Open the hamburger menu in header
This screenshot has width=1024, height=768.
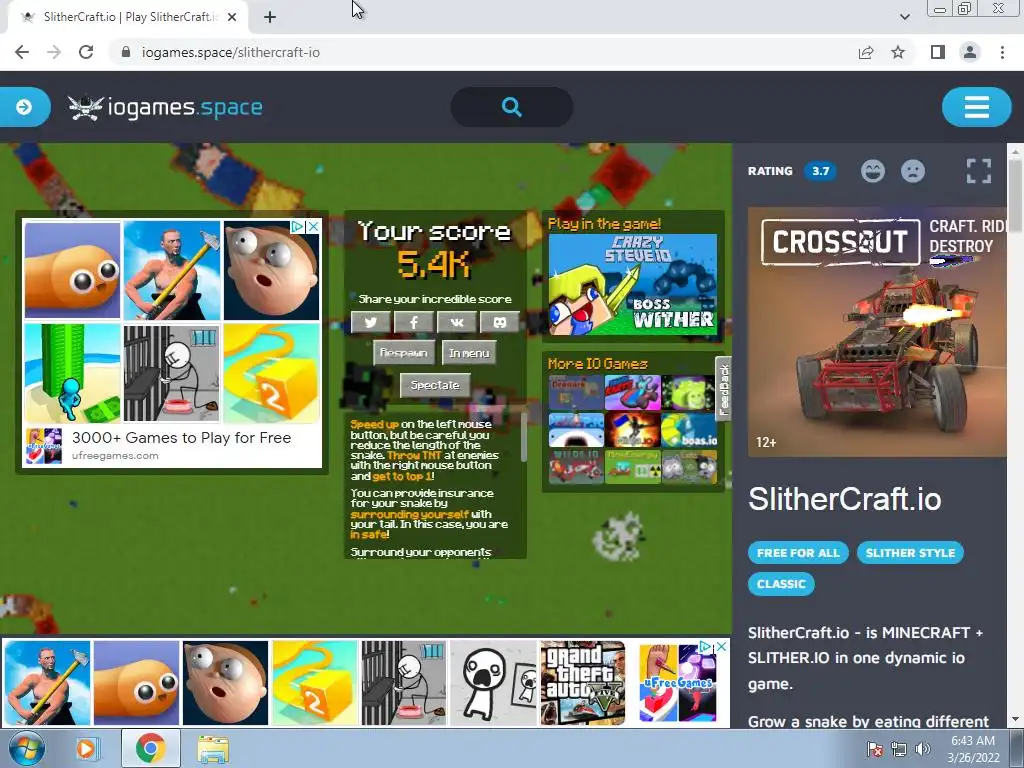pos(976,106)
